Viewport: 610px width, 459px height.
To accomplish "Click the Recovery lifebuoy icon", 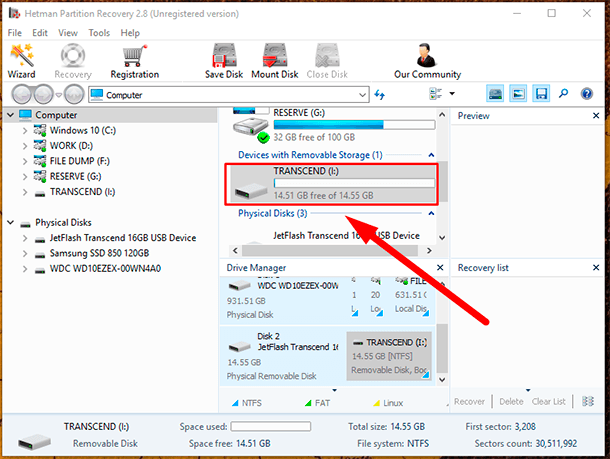I will [73, 56].
